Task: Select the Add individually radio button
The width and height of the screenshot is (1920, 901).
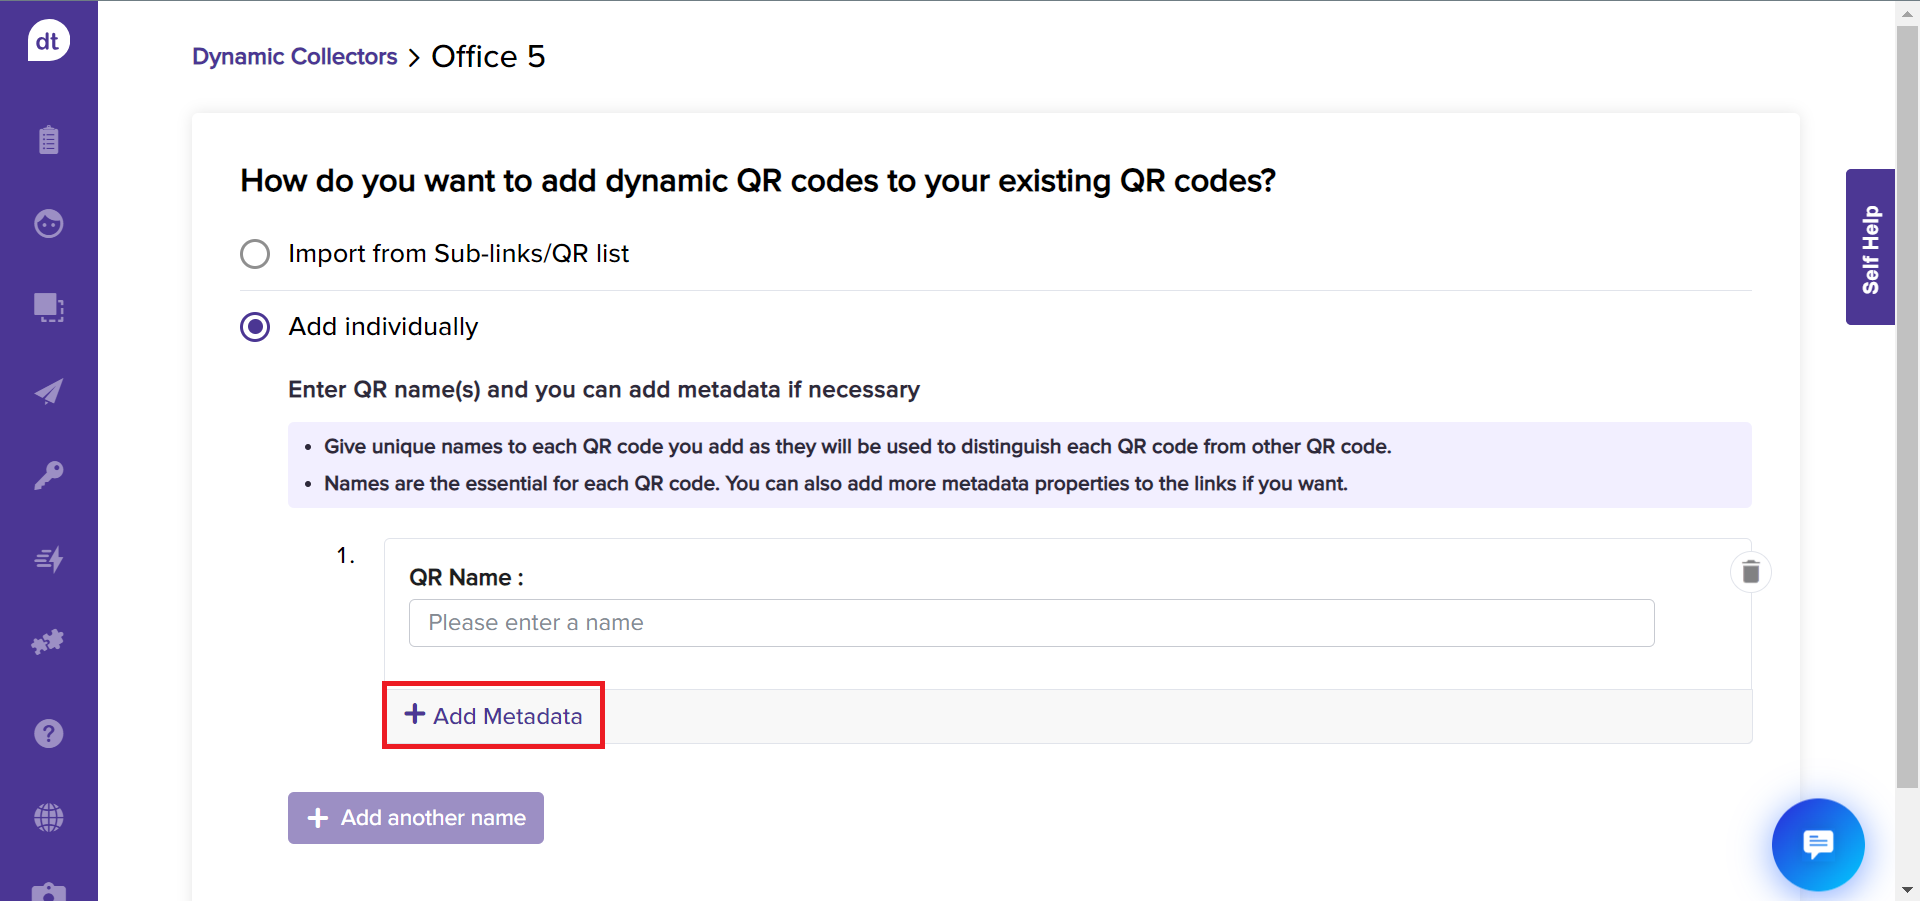Action: click(x=255, y=327)
